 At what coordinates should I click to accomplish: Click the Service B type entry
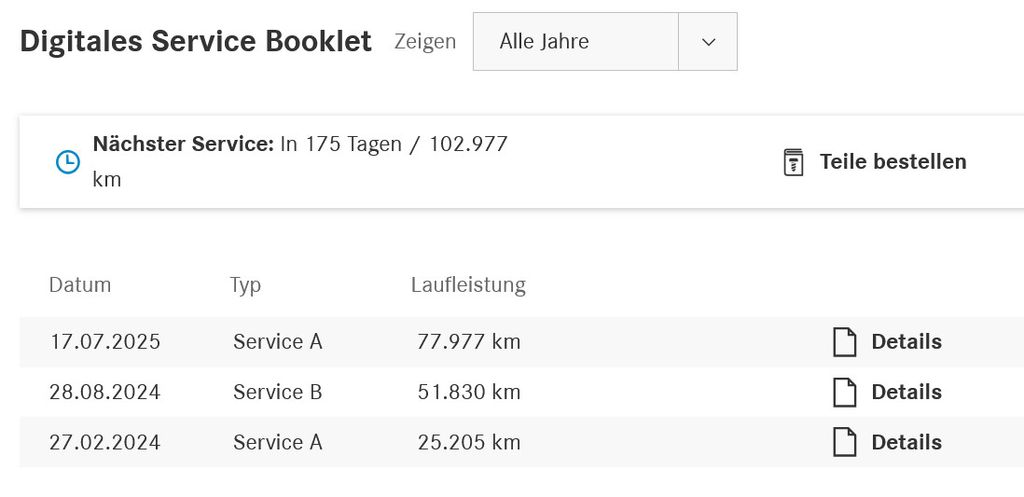coord(278,392)
